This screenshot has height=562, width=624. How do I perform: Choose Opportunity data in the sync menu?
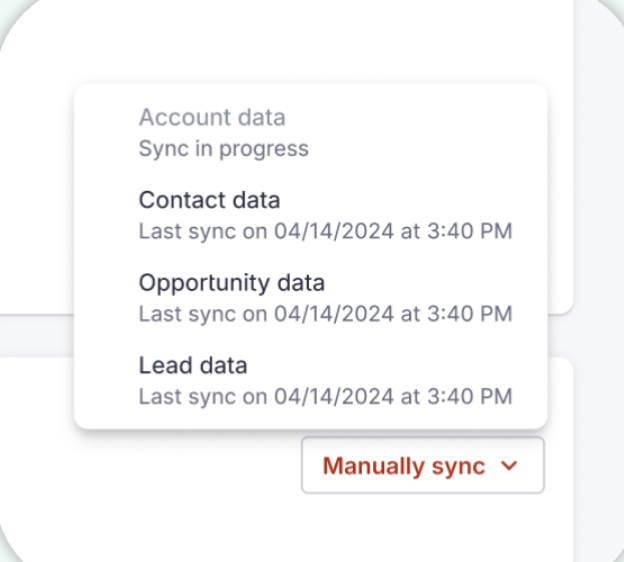pyautogui.click(x=310, y=298)
